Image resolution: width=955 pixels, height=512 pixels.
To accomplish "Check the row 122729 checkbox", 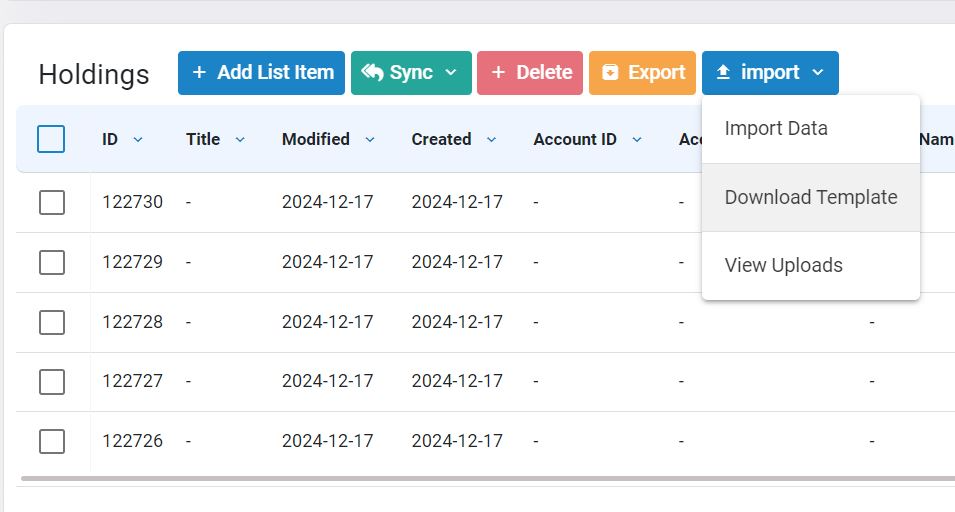I will [x=52, y=262].
